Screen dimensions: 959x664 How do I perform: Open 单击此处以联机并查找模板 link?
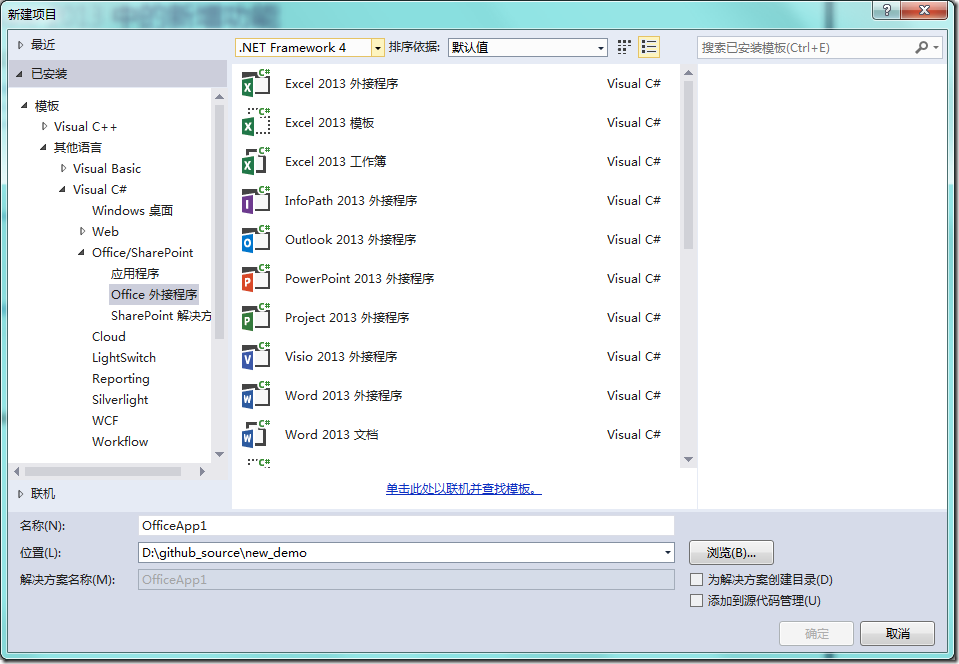[464, 489]
